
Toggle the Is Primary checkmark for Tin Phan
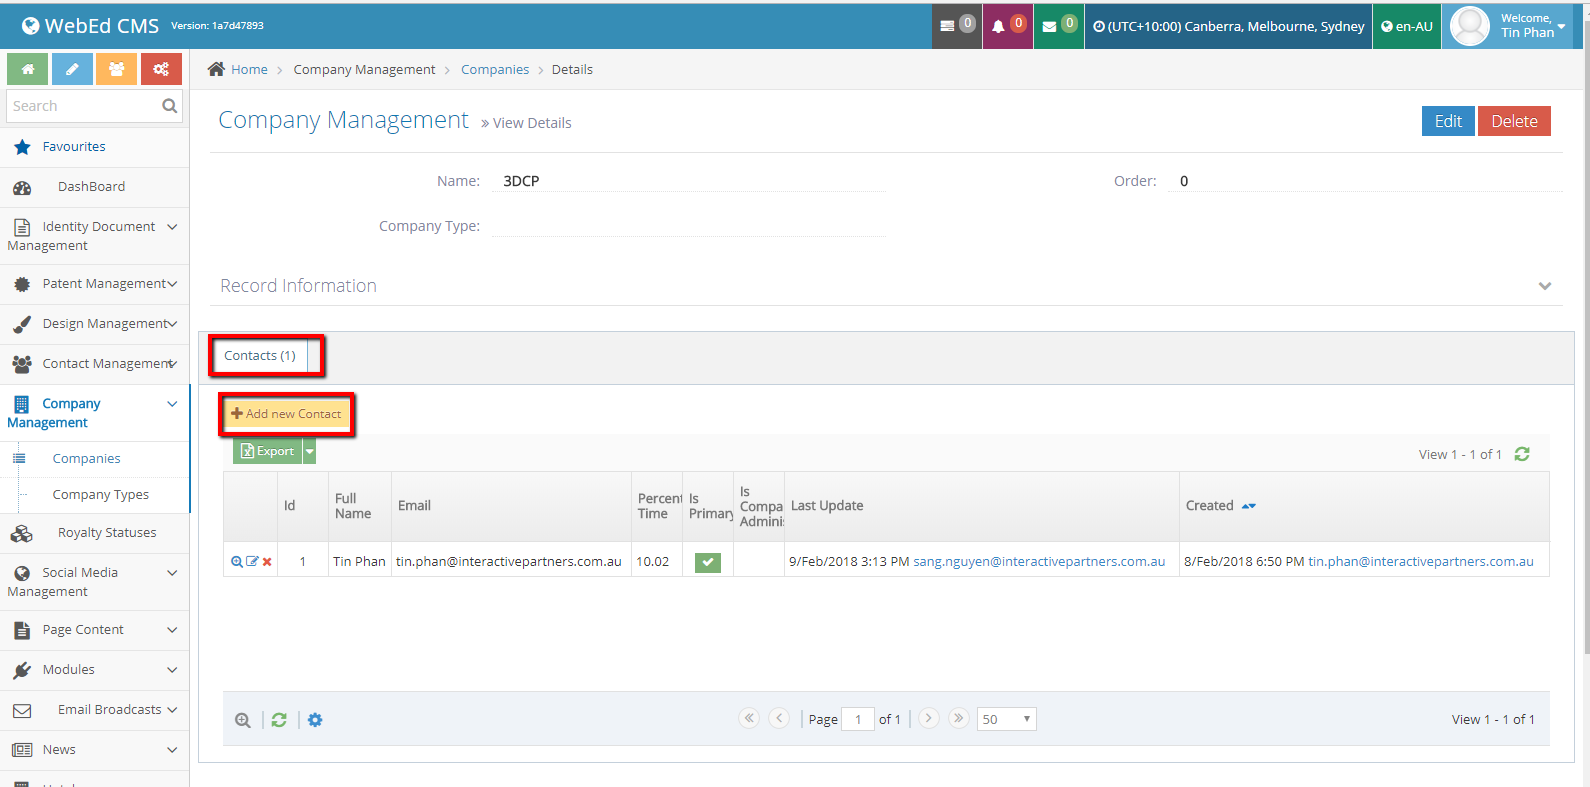point(708,562)
